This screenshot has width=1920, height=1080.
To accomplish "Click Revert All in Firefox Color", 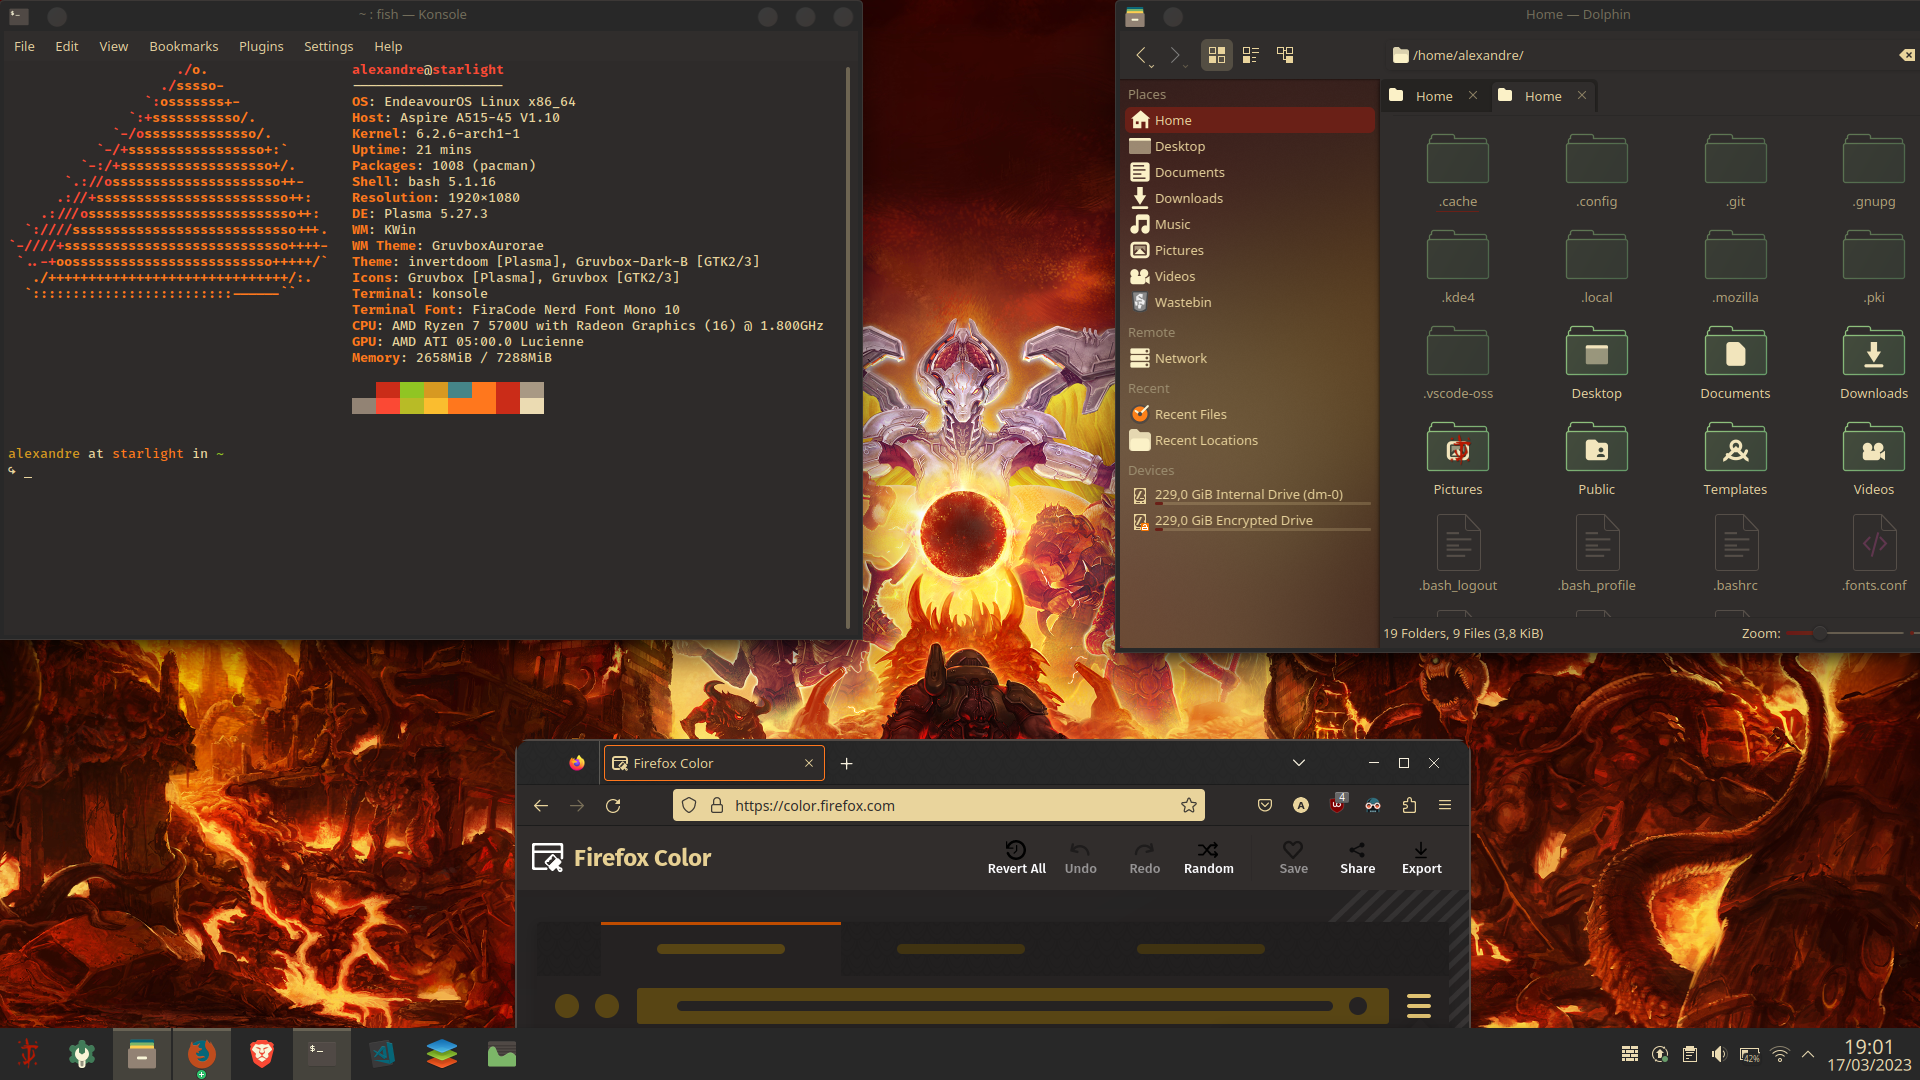I will [x=1016, y=858].
